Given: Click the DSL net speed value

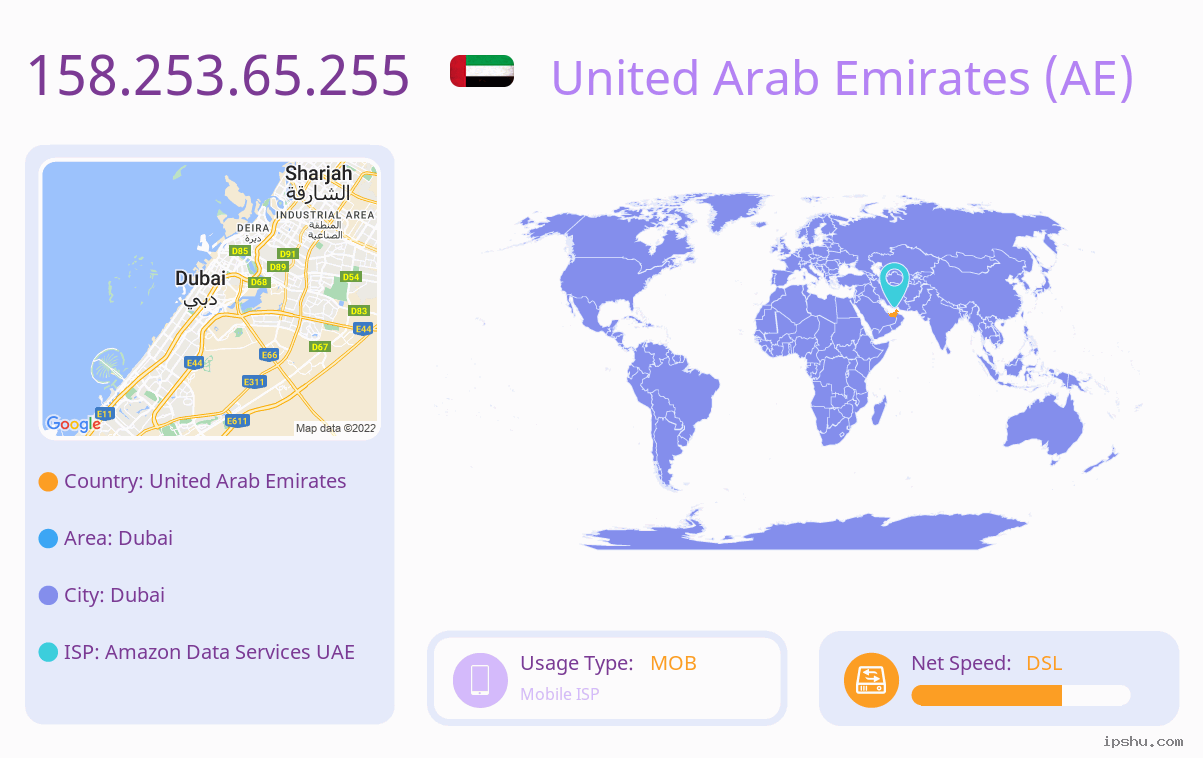Looking at the screenshot, I should (x=1044, y=663).
